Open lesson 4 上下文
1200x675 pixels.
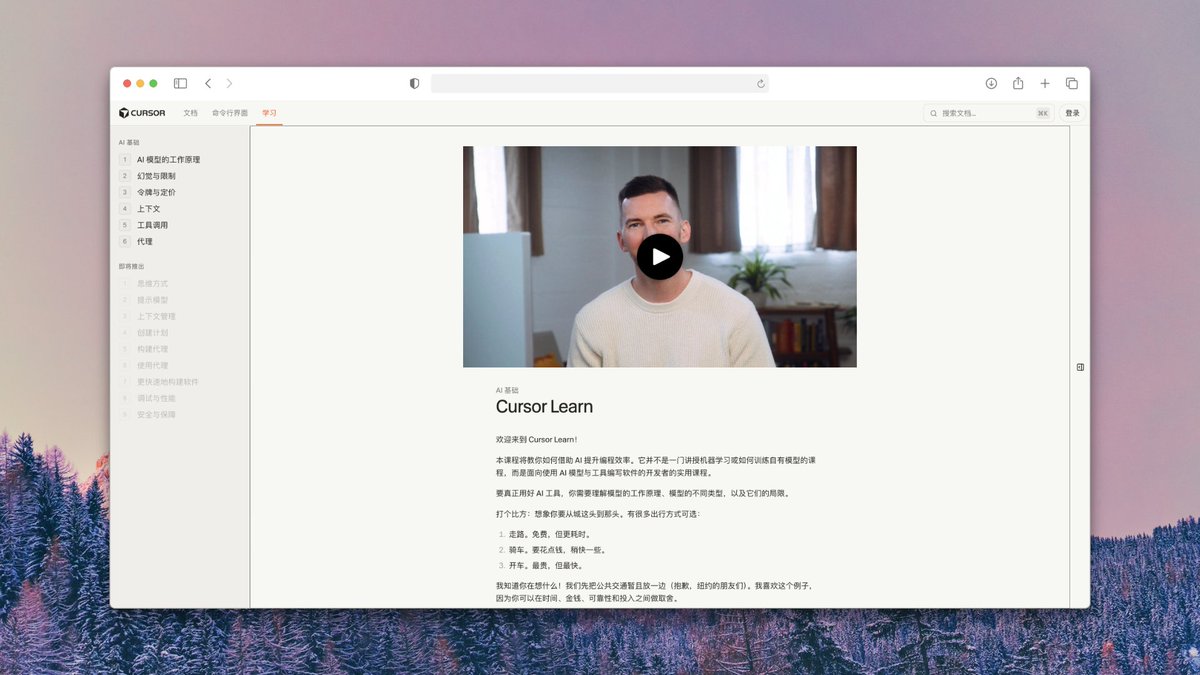click(x=149, y=208)
